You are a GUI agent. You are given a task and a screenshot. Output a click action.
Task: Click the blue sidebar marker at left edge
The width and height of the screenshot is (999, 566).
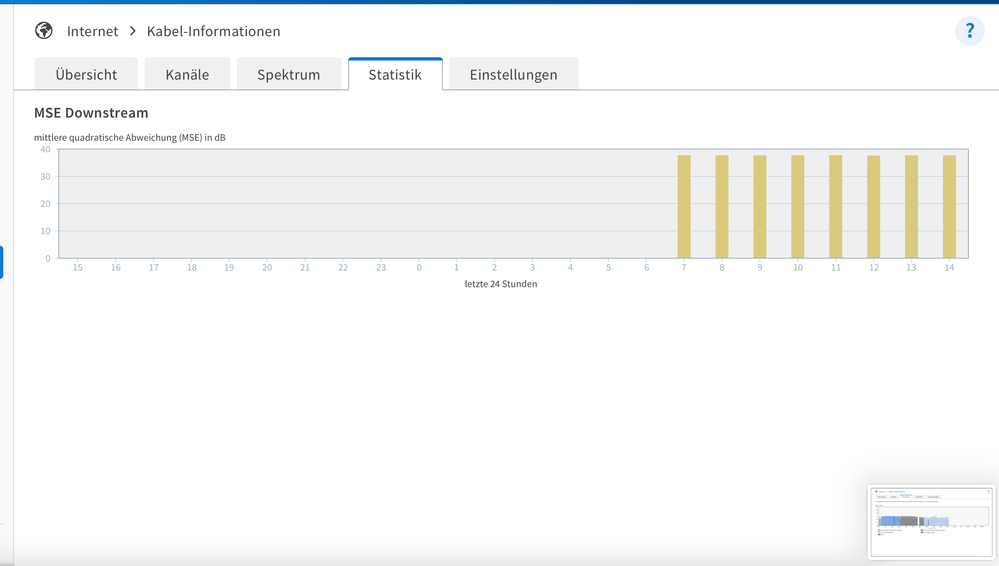pyautogui.click(x=1, y=262)
